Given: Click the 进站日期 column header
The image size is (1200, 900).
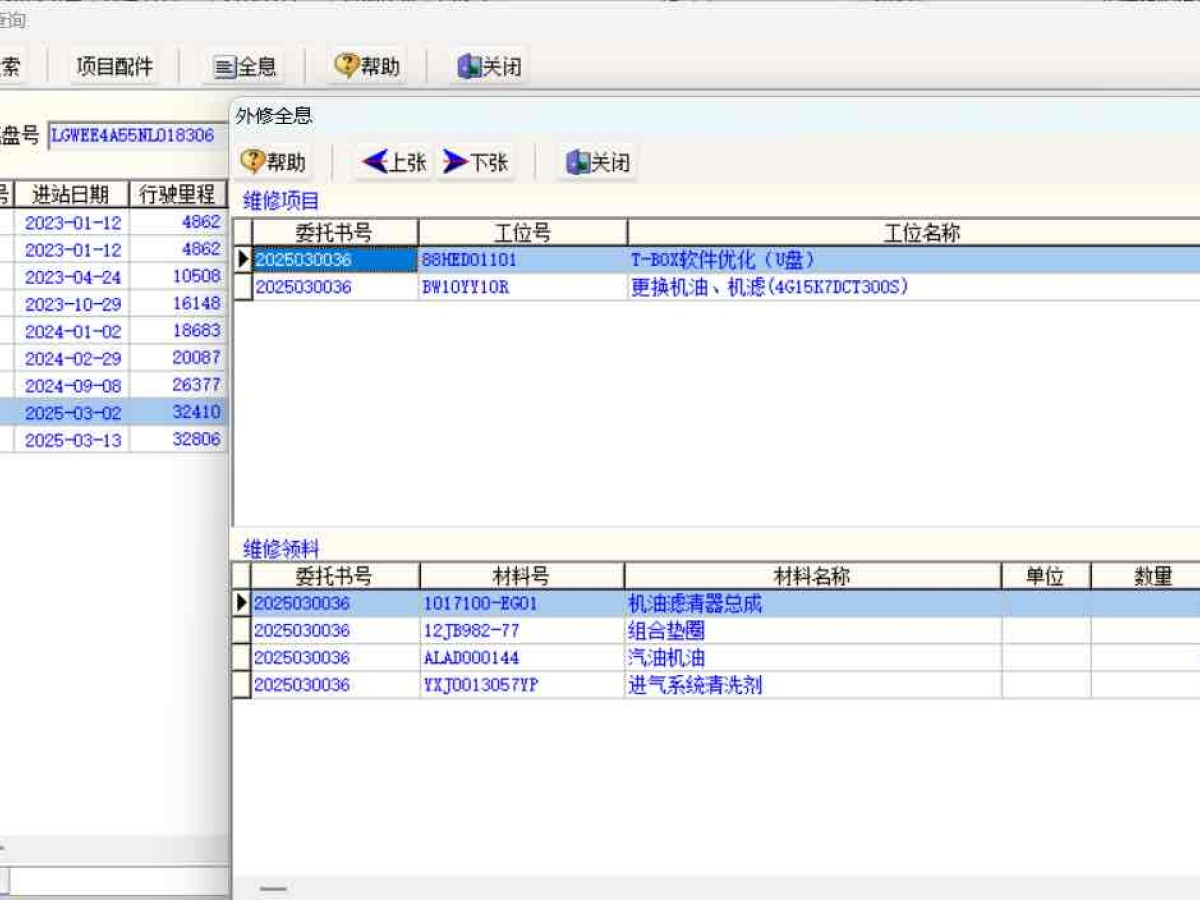Looking at the screenshot, I should pyautogui.click(x=71, y=194).
